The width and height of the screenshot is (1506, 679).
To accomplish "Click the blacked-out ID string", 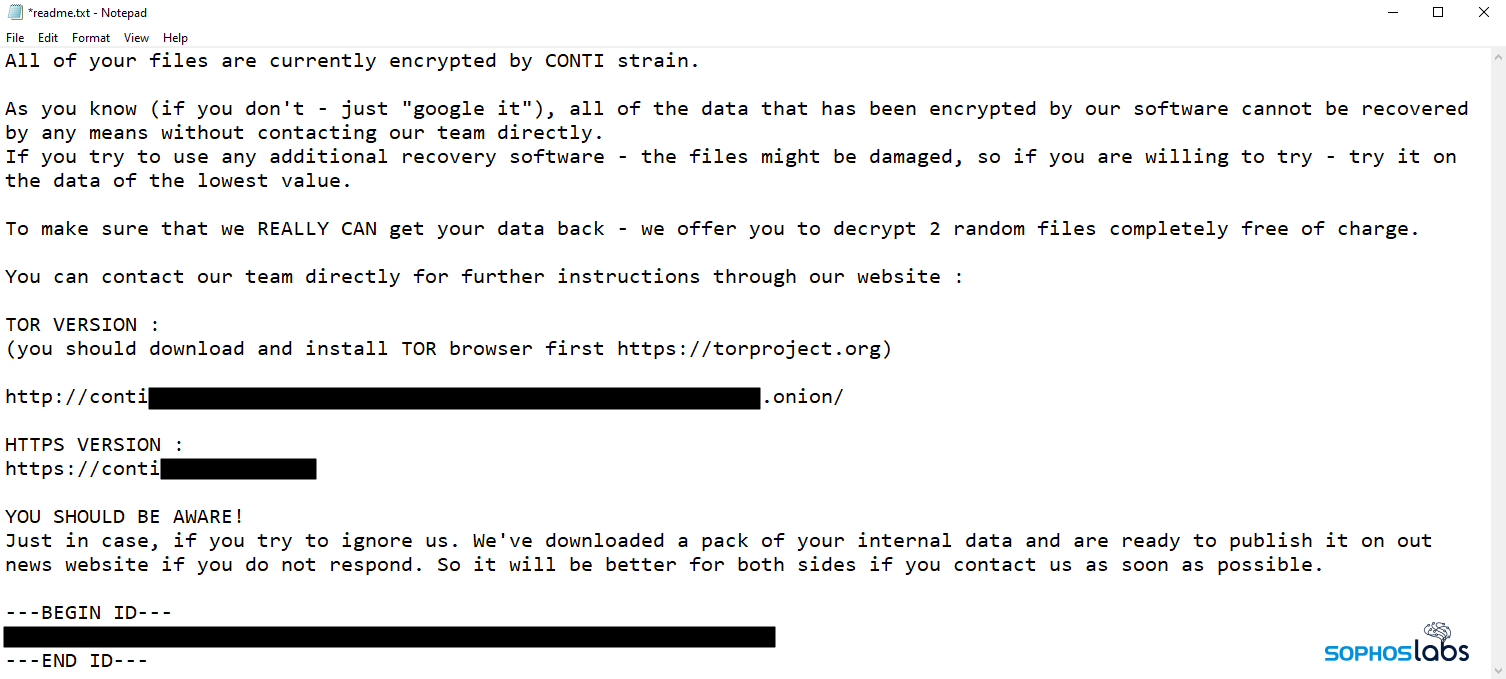I will [x=389, y=637].
